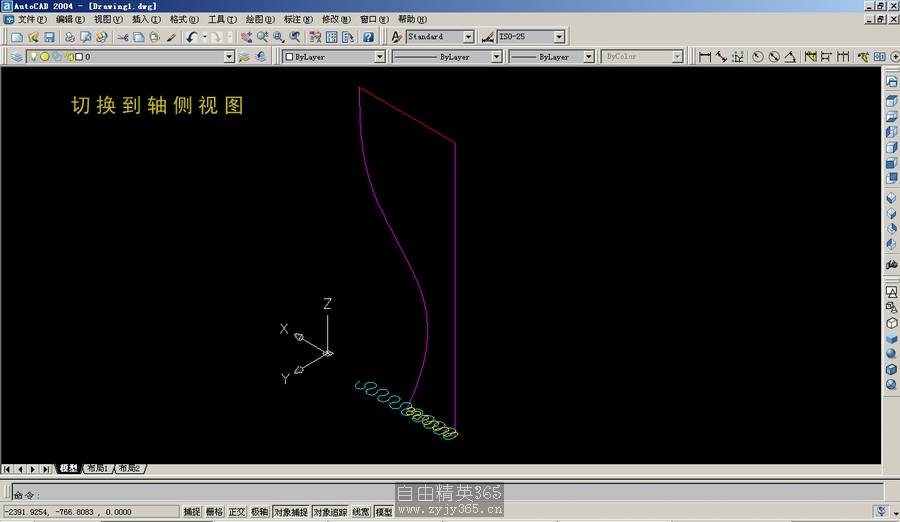The width and height of the screenshot is (900, 522).
Task: Open the Layer Properties Manager icon
Action: [x=17, y=57]
